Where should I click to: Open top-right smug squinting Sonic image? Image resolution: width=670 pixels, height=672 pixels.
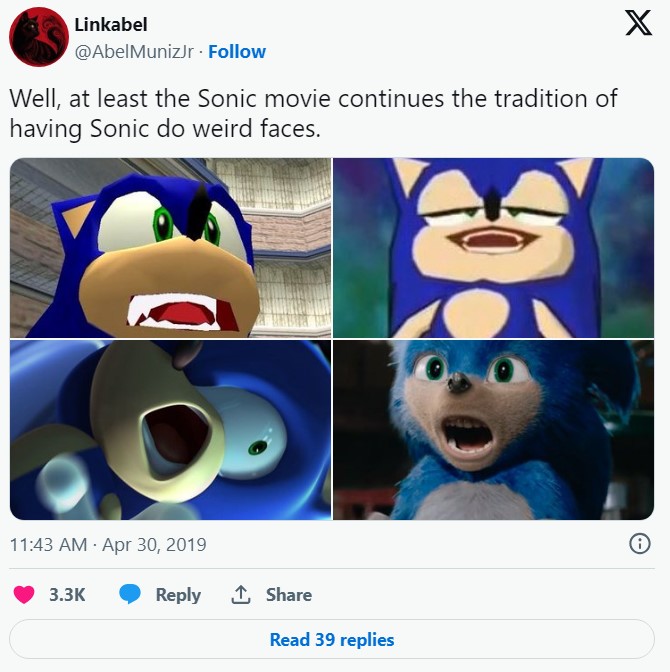click(x=493, y=247)
